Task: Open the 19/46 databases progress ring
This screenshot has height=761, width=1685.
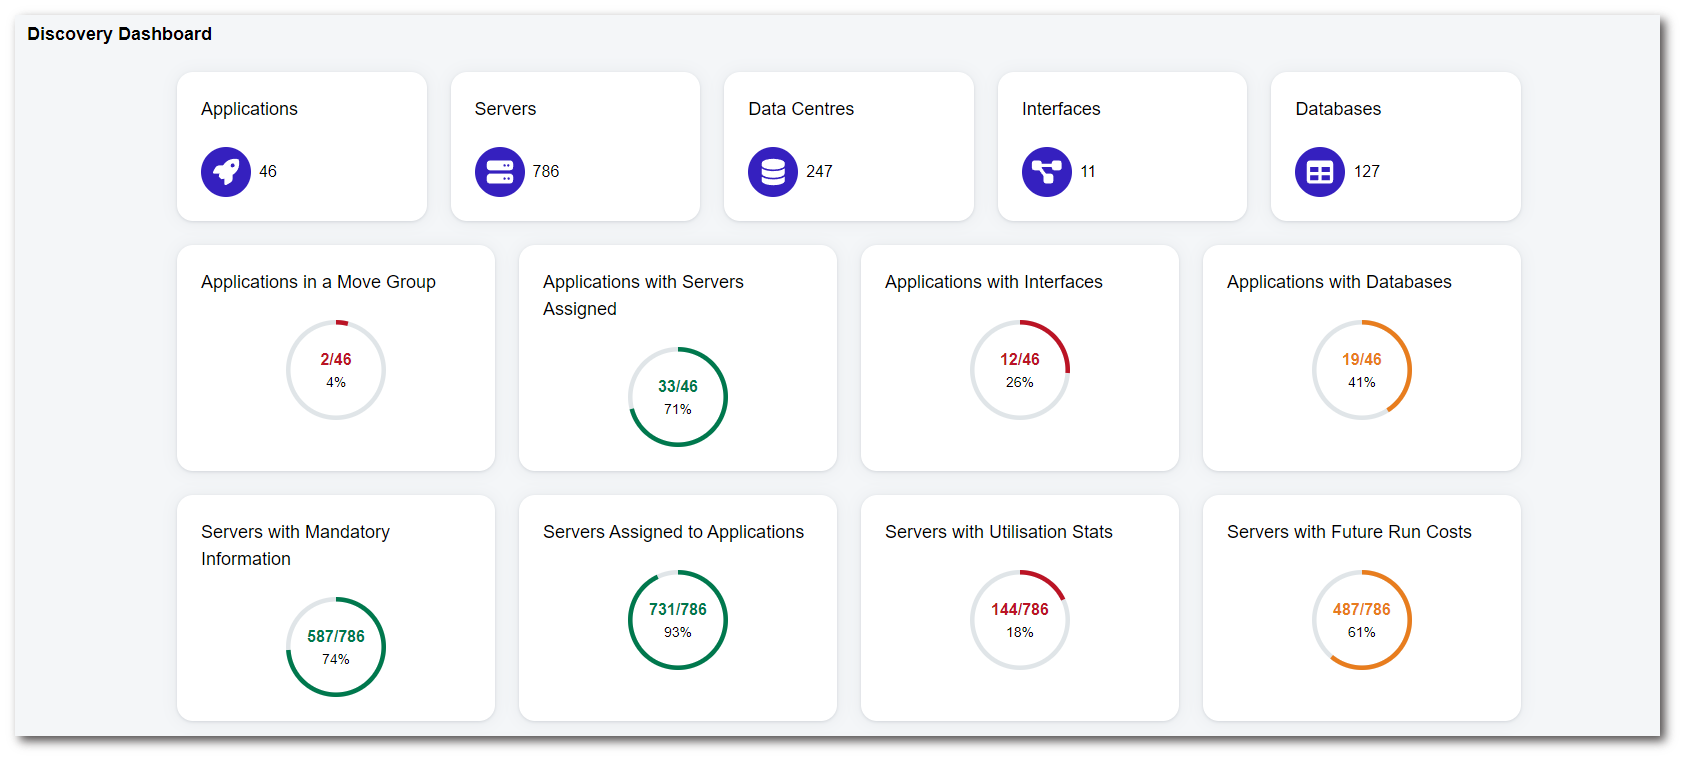Action: coord(1362,370)
